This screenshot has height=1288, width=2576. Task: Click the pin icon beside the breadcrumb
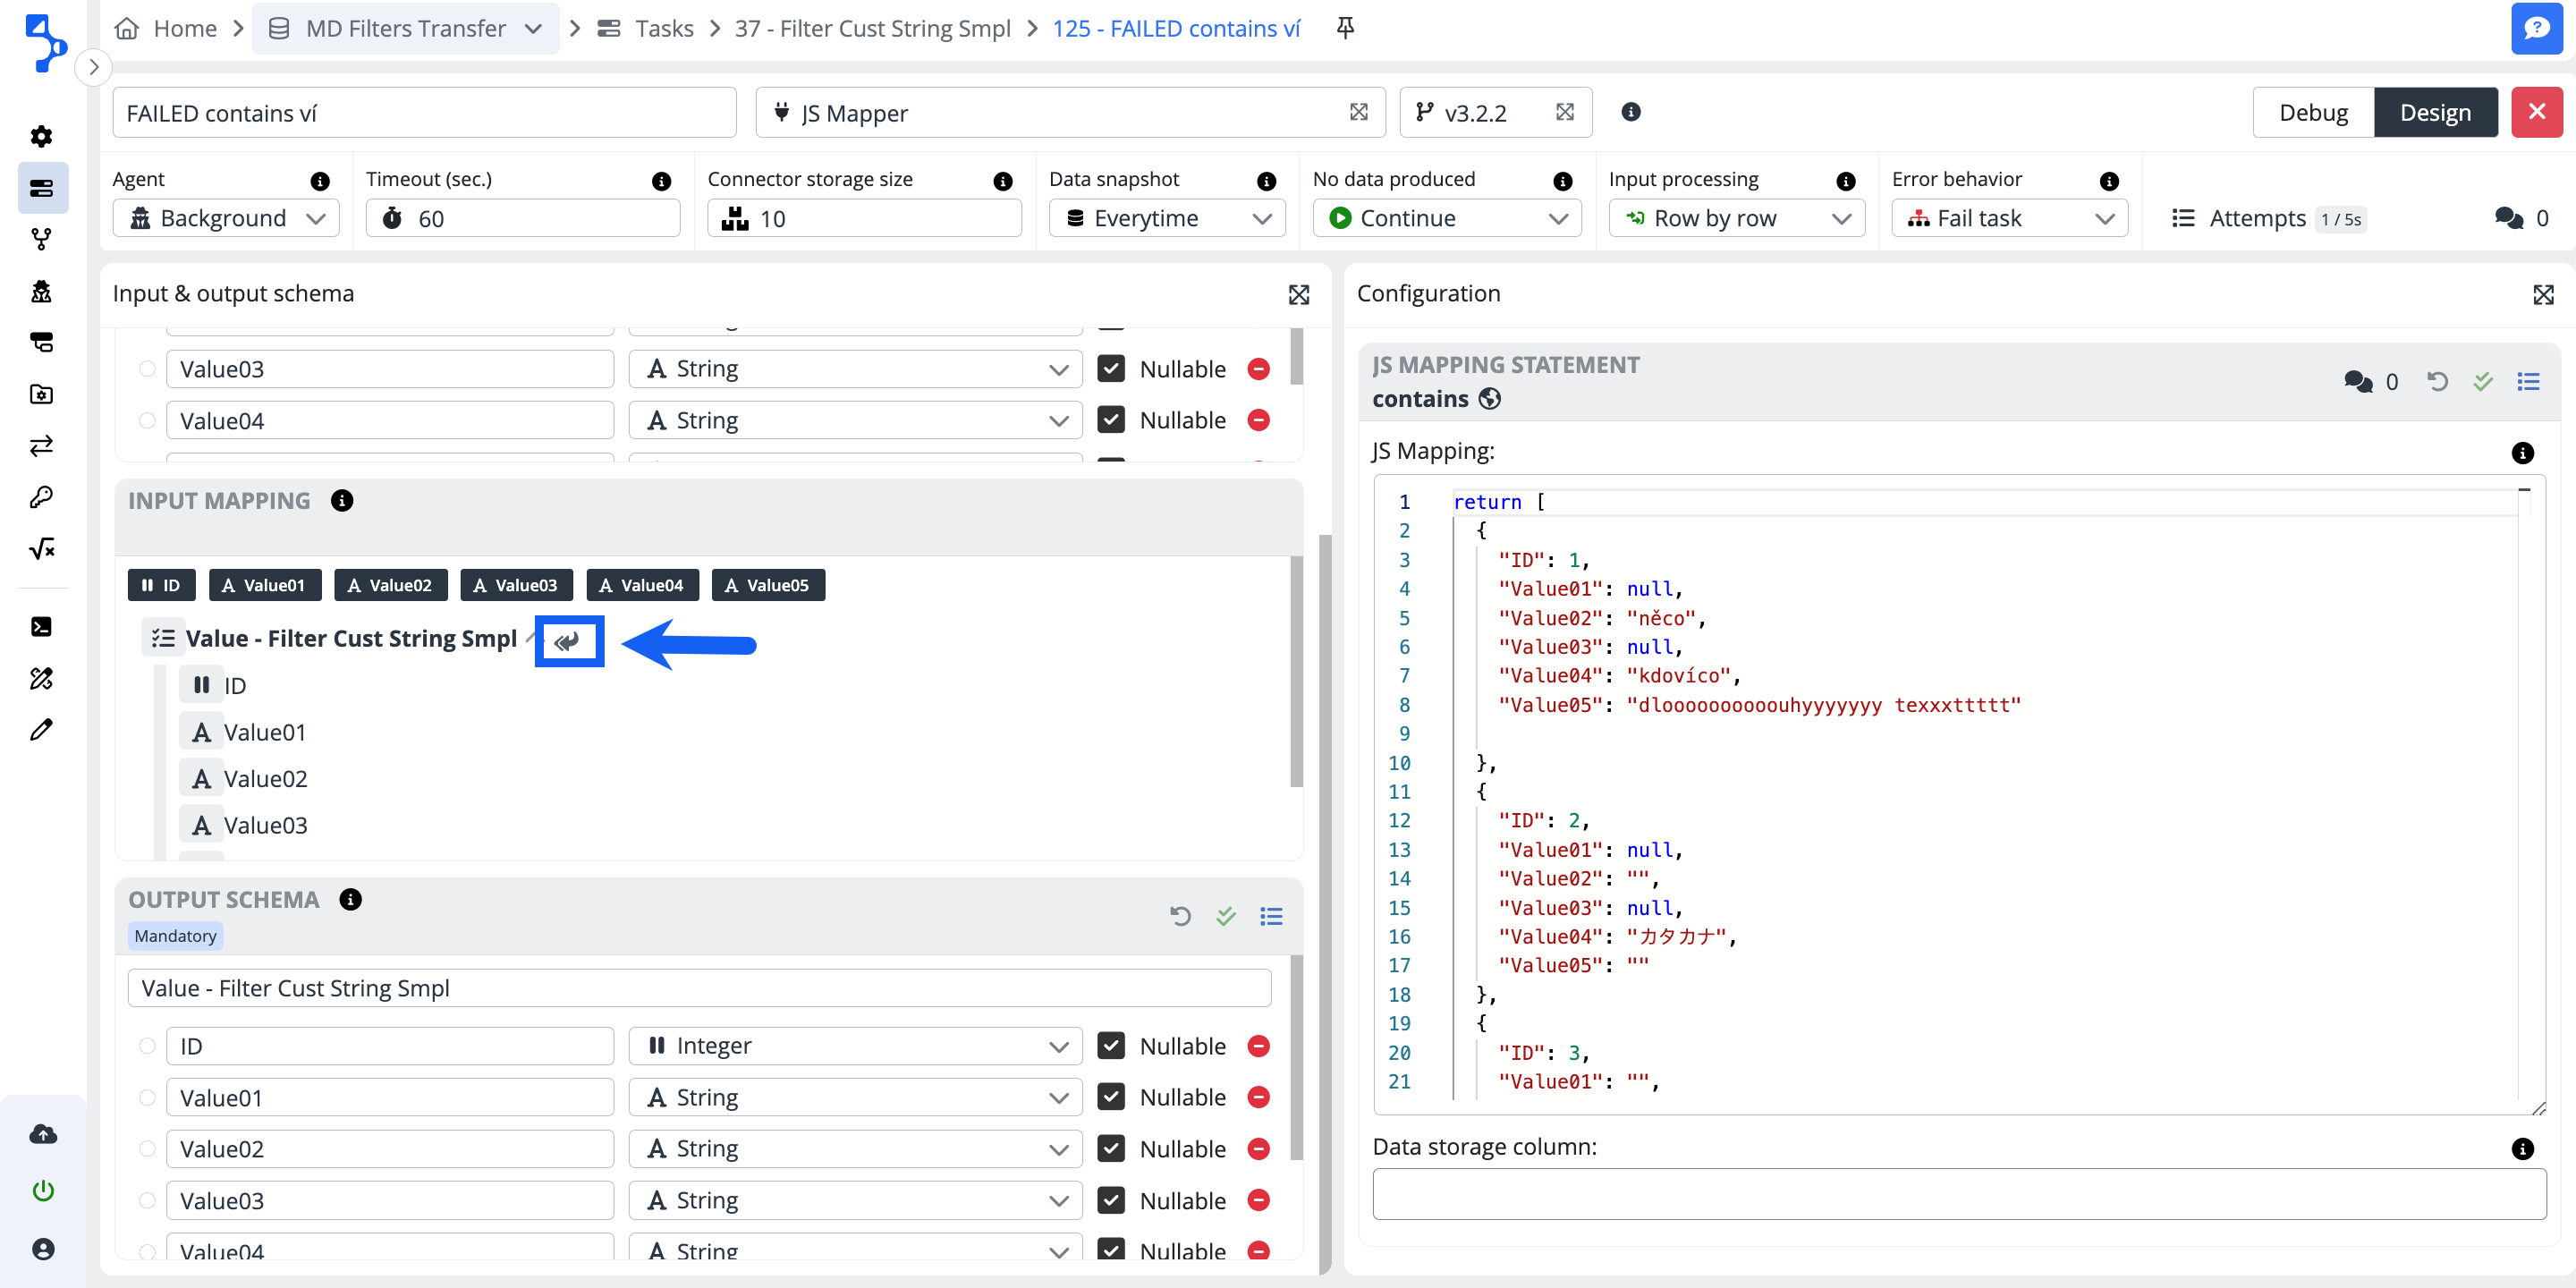click(1345, 28)
